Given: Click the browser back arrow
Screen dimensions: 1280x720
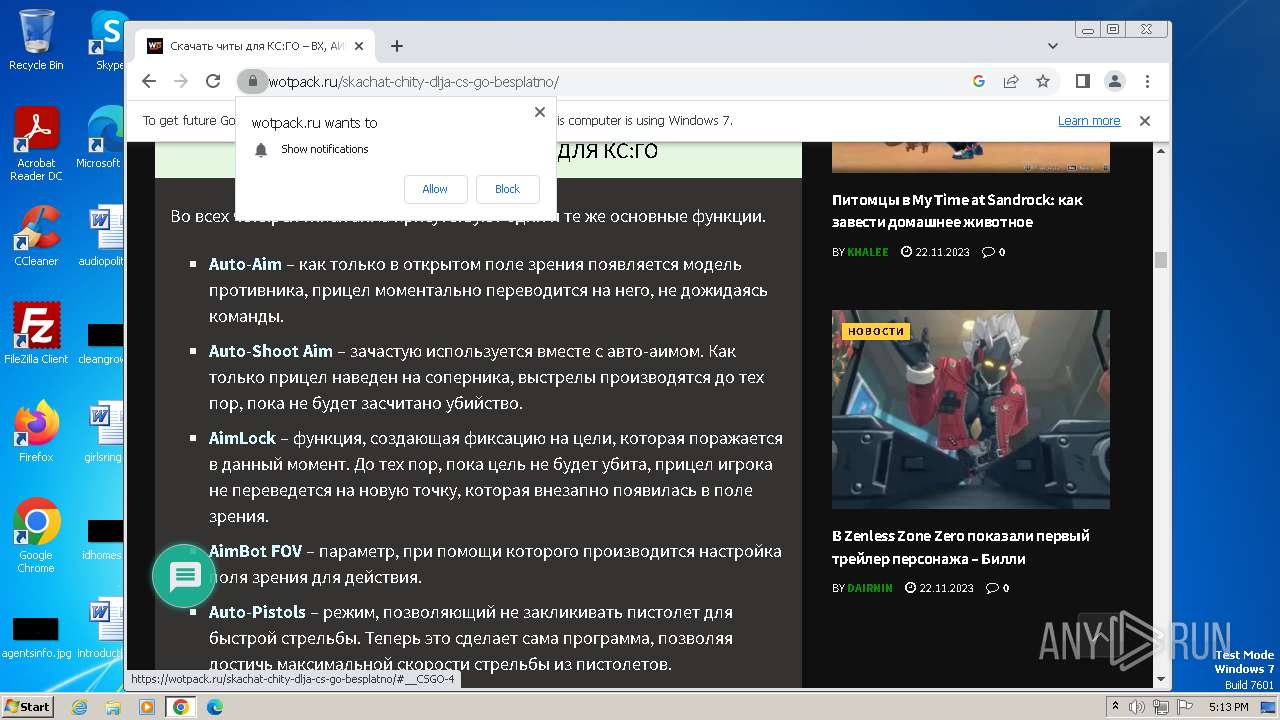Looking at the screenshot, I should [149, 81].
